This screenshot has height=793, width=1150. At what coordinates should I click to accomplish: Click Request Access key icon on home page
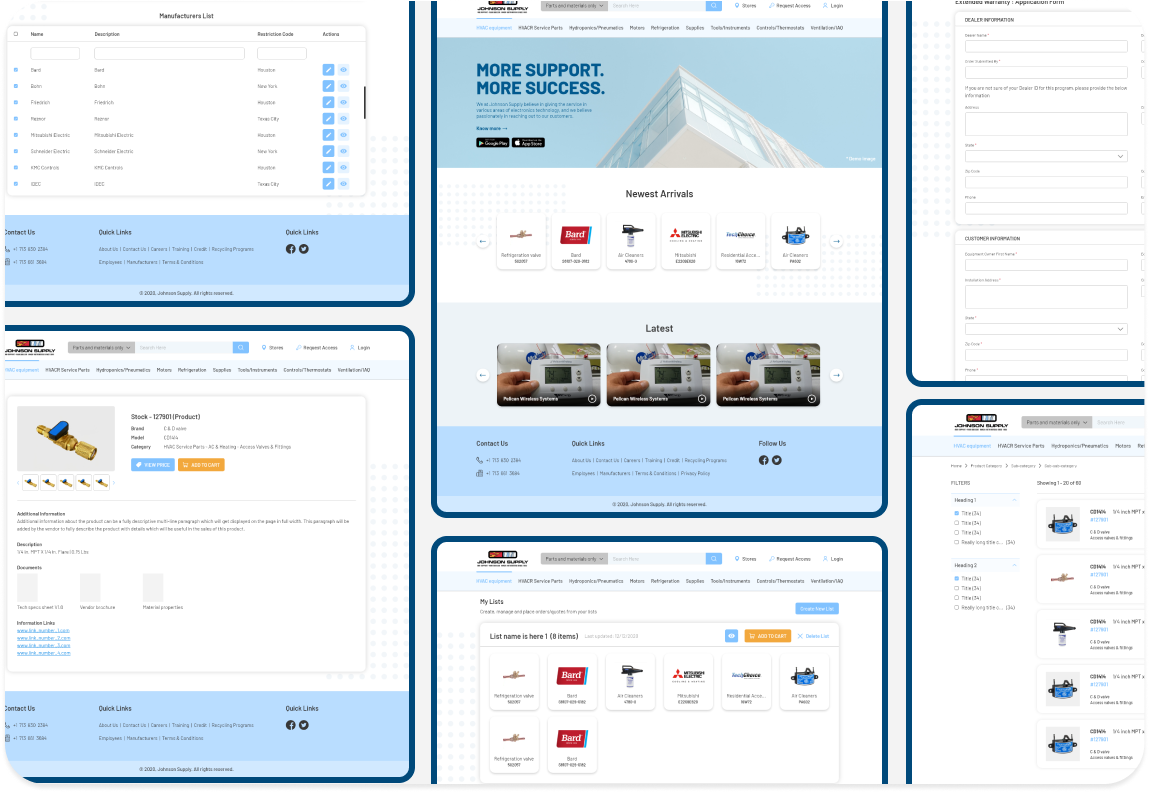click(772, 5)
